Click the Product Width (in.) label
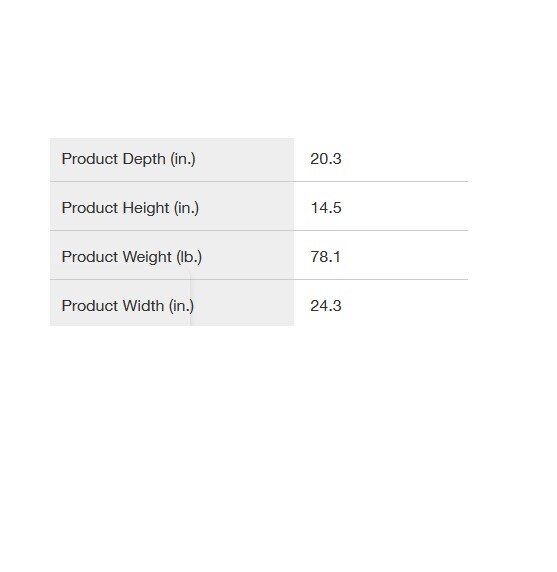Viewport: 557px width, 572px height. tap(128, 306)
